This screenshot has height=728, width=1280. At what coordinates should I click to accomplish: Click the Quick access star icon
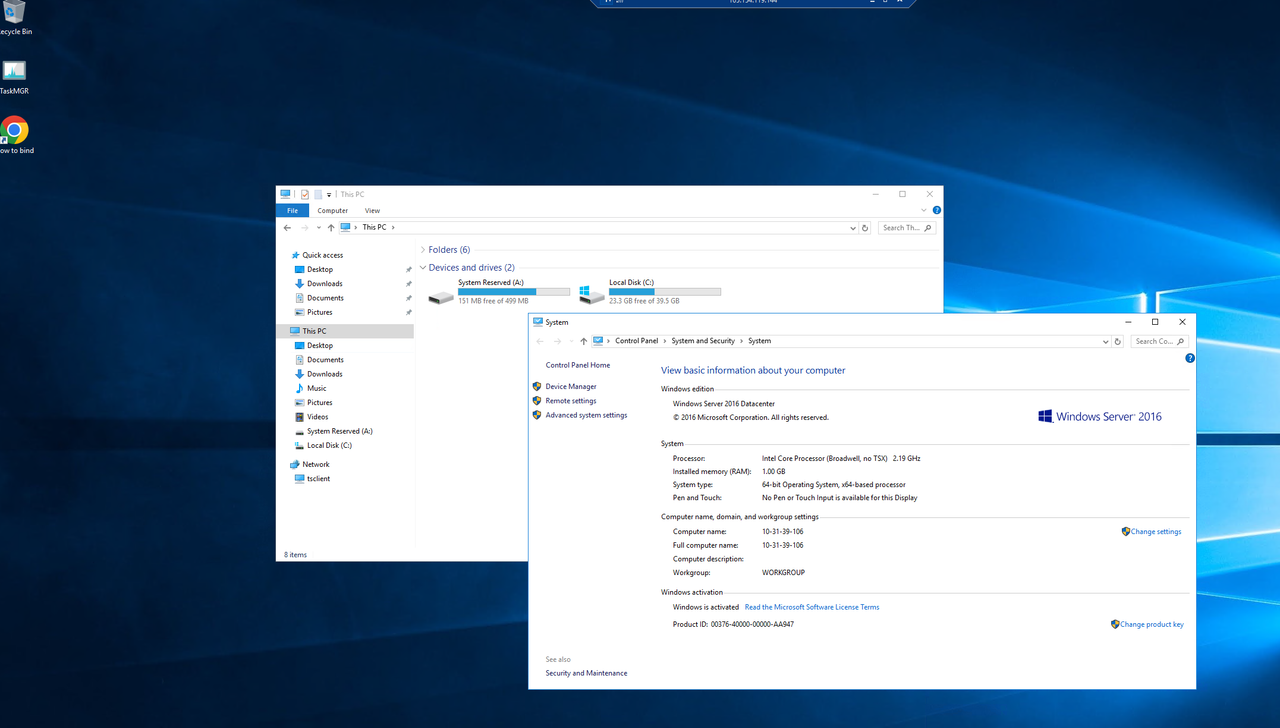click(295, 255)
